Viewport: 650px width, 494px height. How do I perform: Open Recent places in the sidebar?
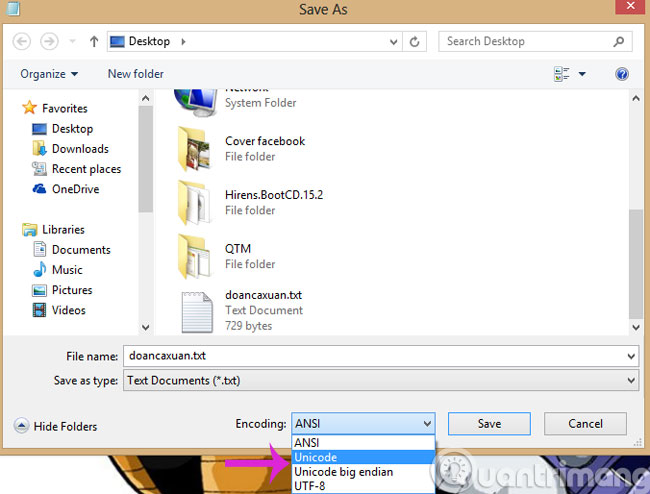click(86, 169)
